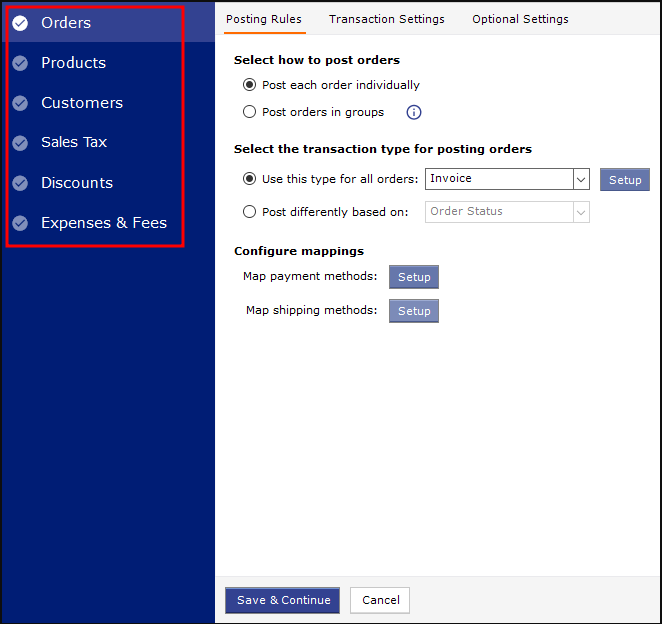
Task: Switch to the Transaction Settings tab
Action: tap(386, 19)
